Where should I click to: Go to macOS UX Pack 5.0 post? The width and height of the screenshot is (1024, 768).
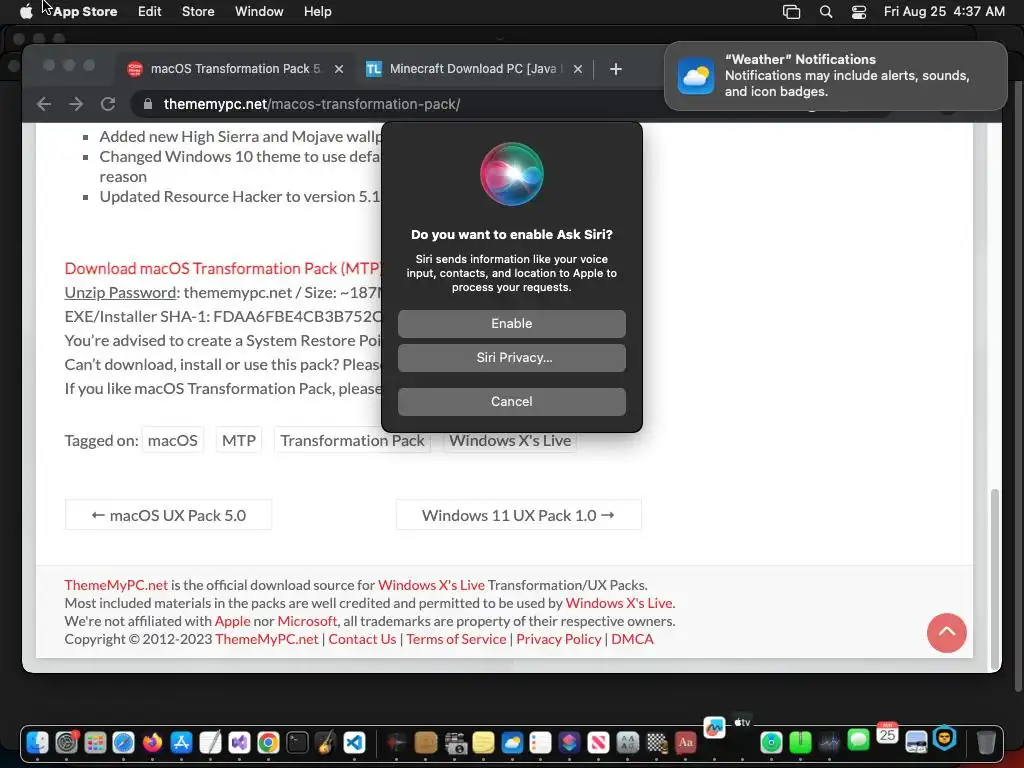point(168,515)
